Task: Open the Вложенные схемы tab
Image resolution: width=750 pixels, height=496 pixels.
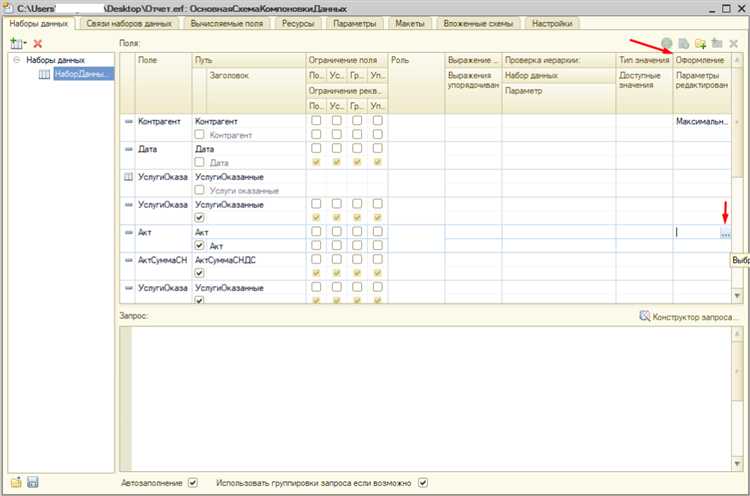Action: point(478,23)
